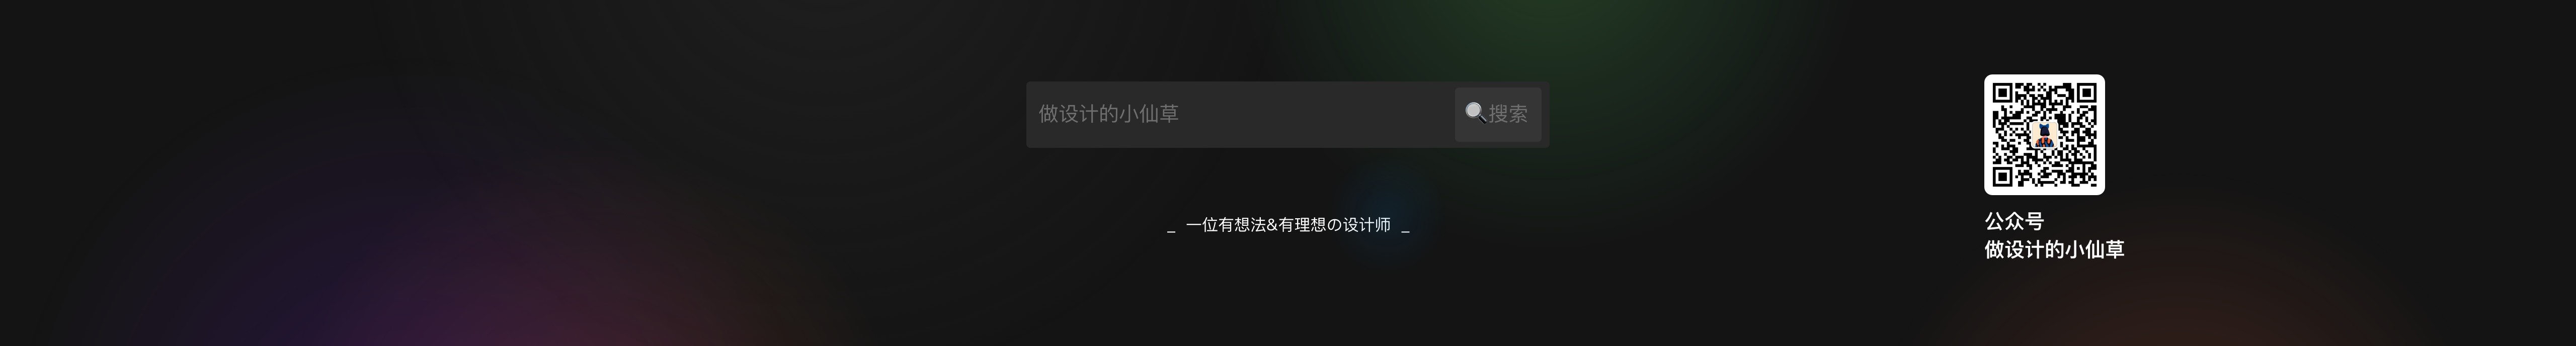Click the underscore after the tagline
This screenshot has width=2576, height=346.
pyautogui.click(x=1405, y=232)
